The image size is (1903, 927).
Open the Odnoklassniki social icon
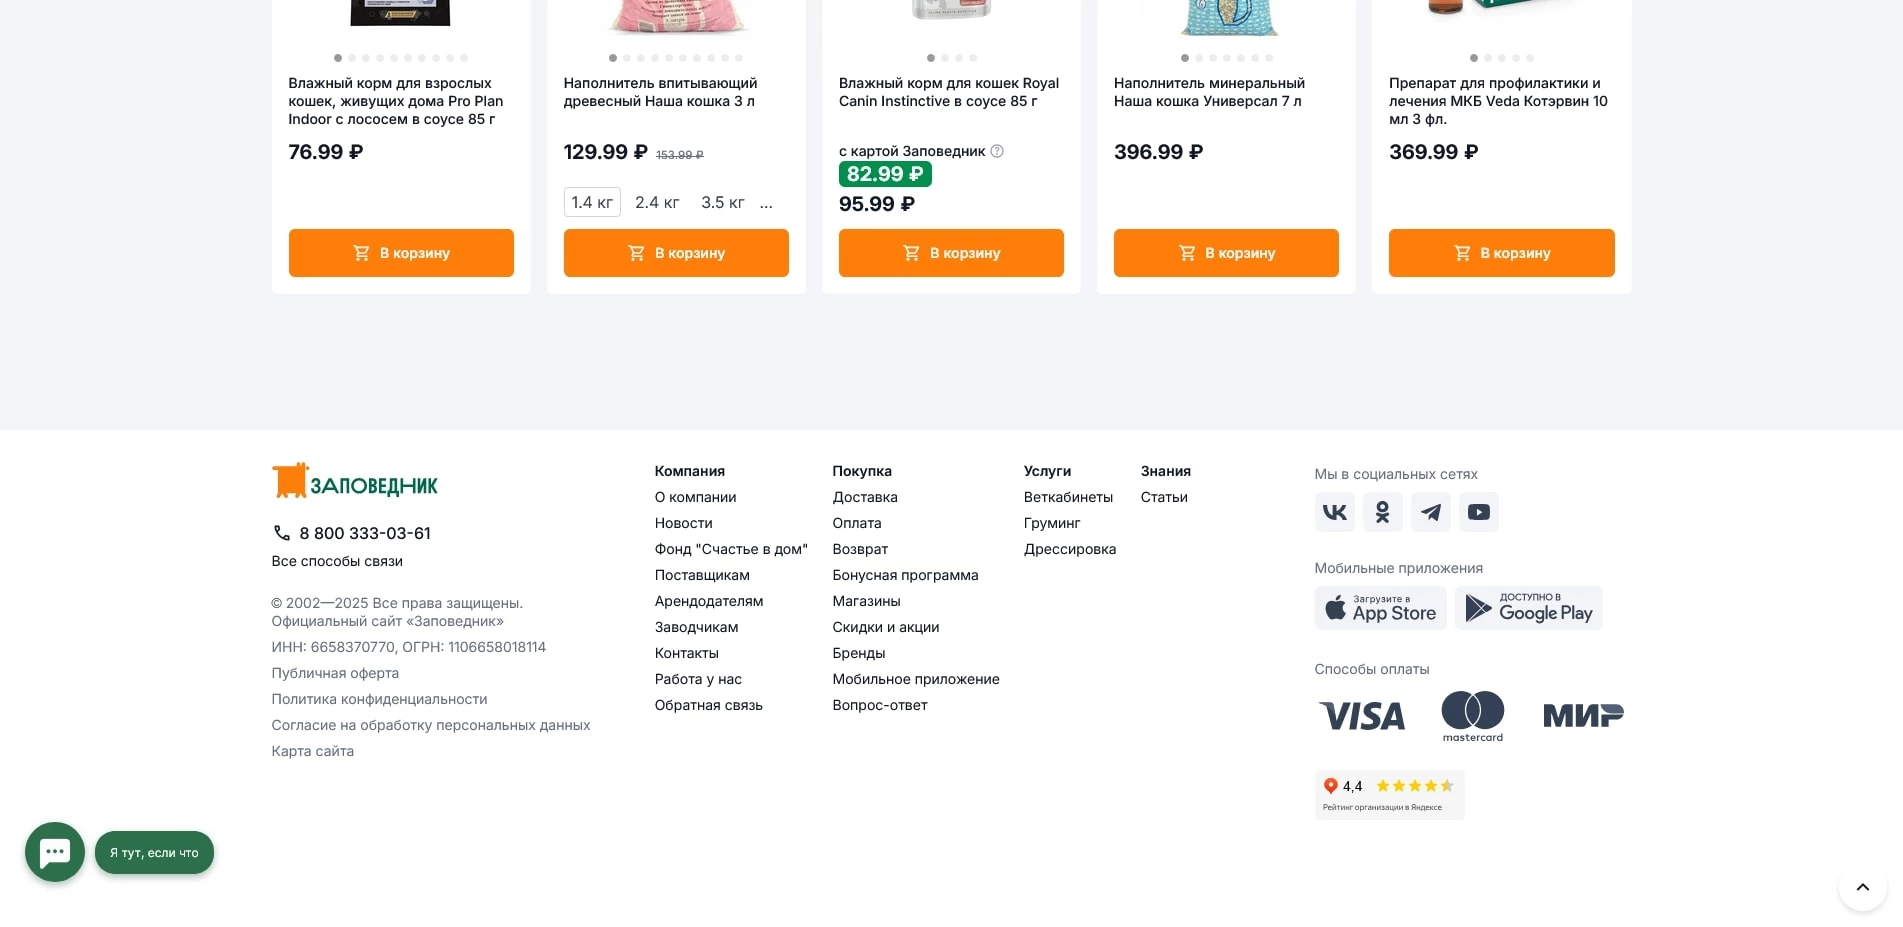click(1382, 512)
